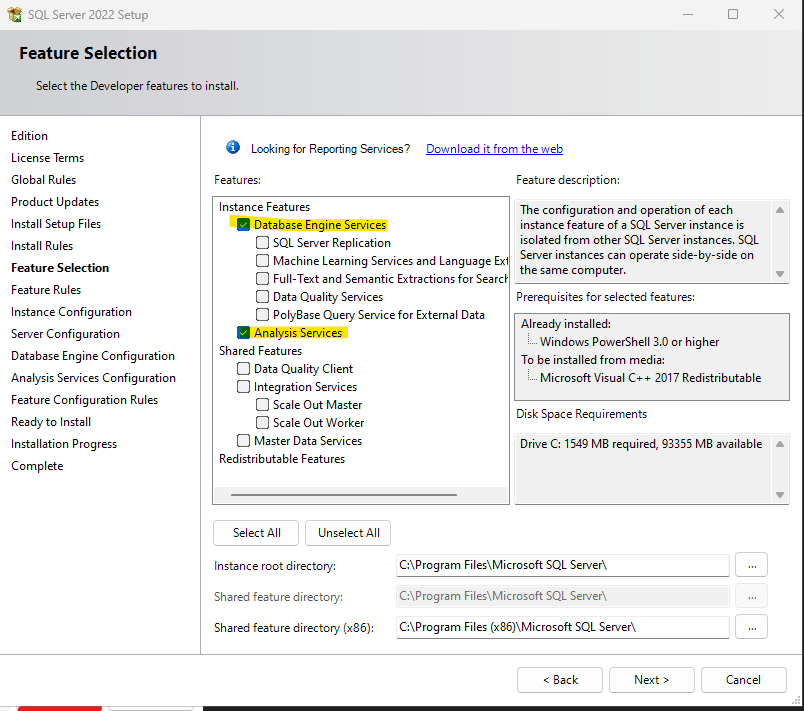
Task: Click the Select All button
Action: coord(256,533)
